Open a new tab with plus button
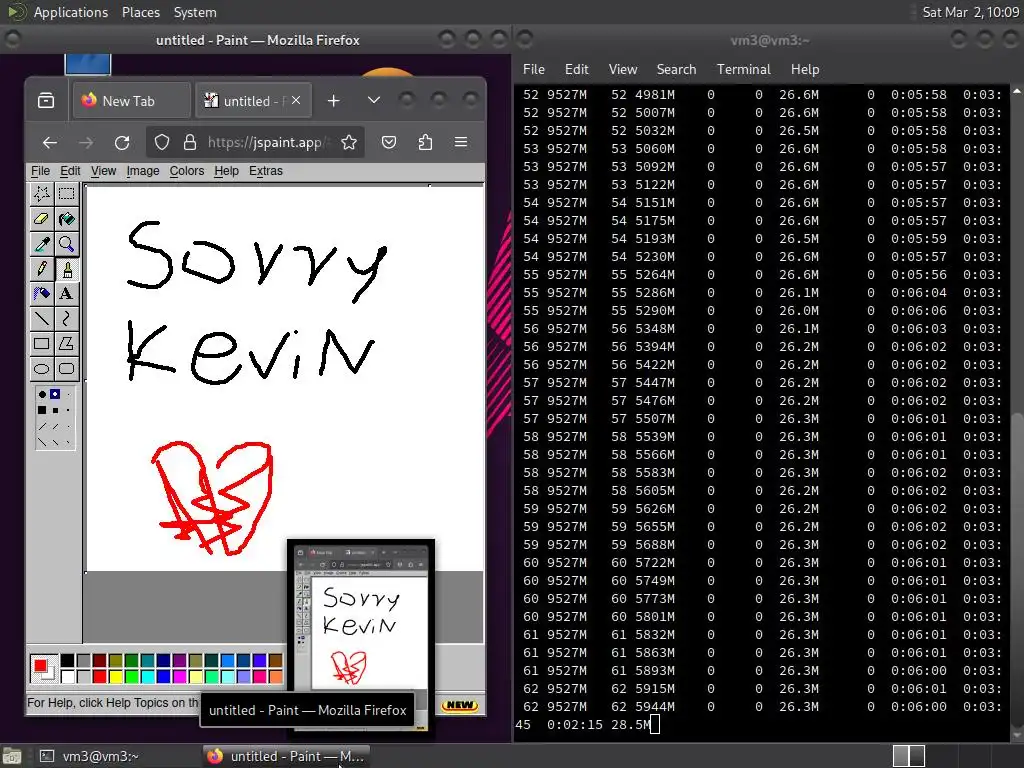 333,101
